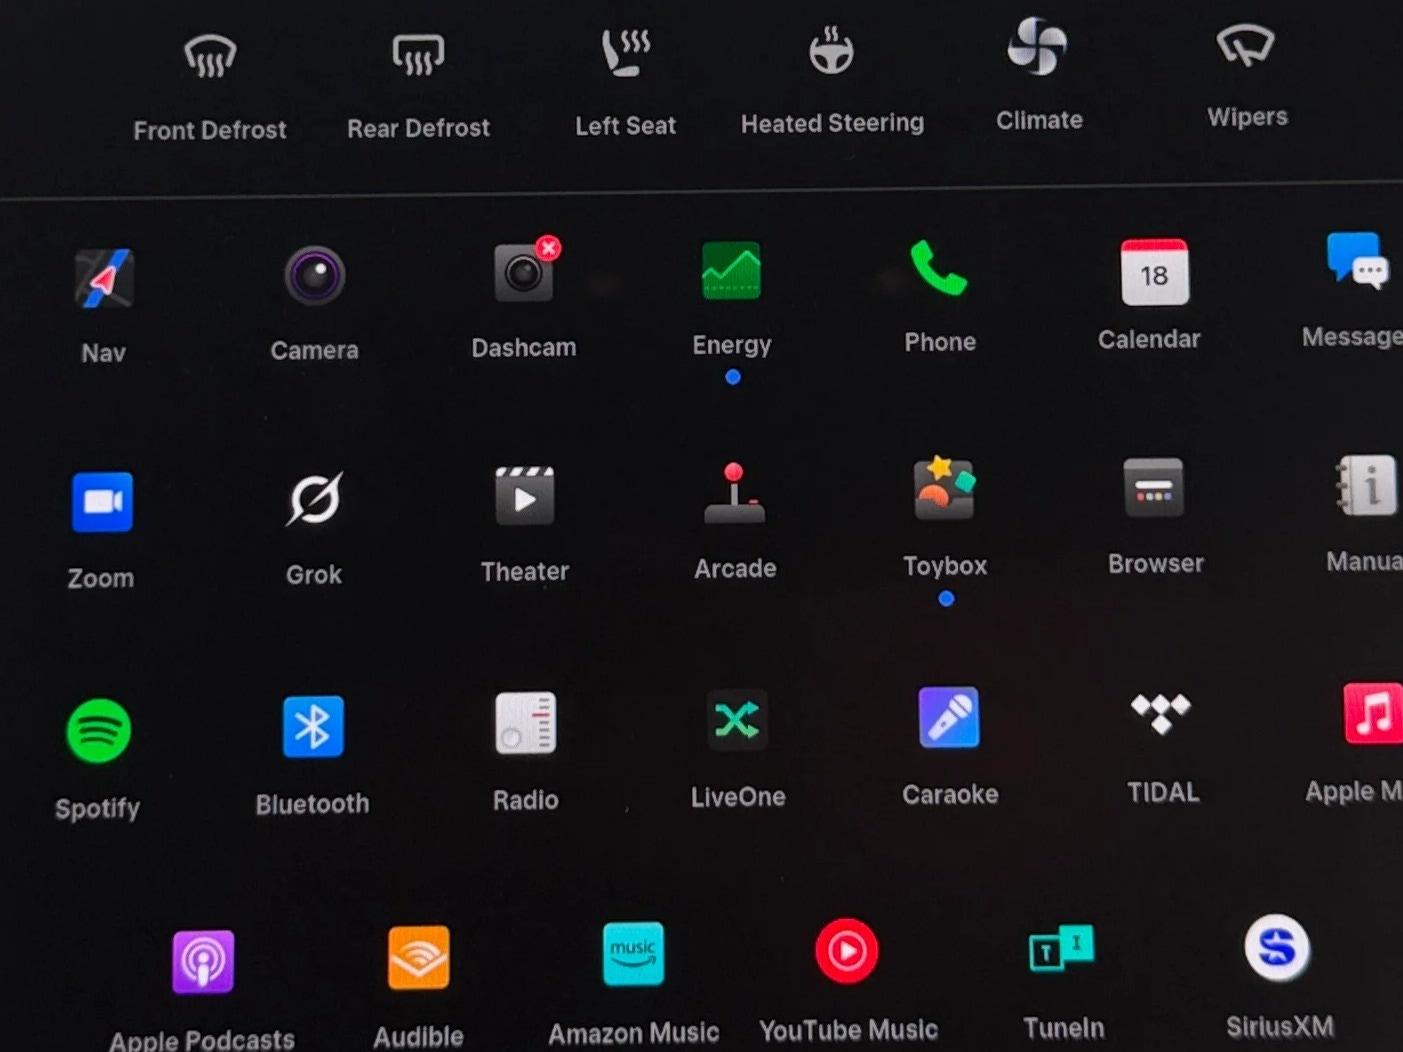Launch the red Apple Music app
The width and height of the screenshot is (1403, 1052).
[1373, 713]
